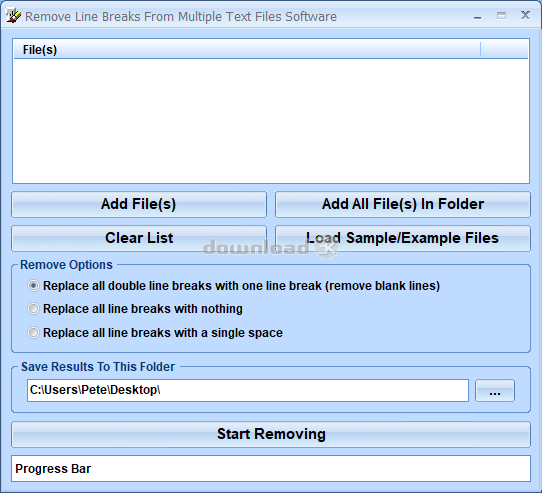The height and width of the screenshot is (493, 542).
Task: Click the Add File(s) button
Action: pos(139,204)
